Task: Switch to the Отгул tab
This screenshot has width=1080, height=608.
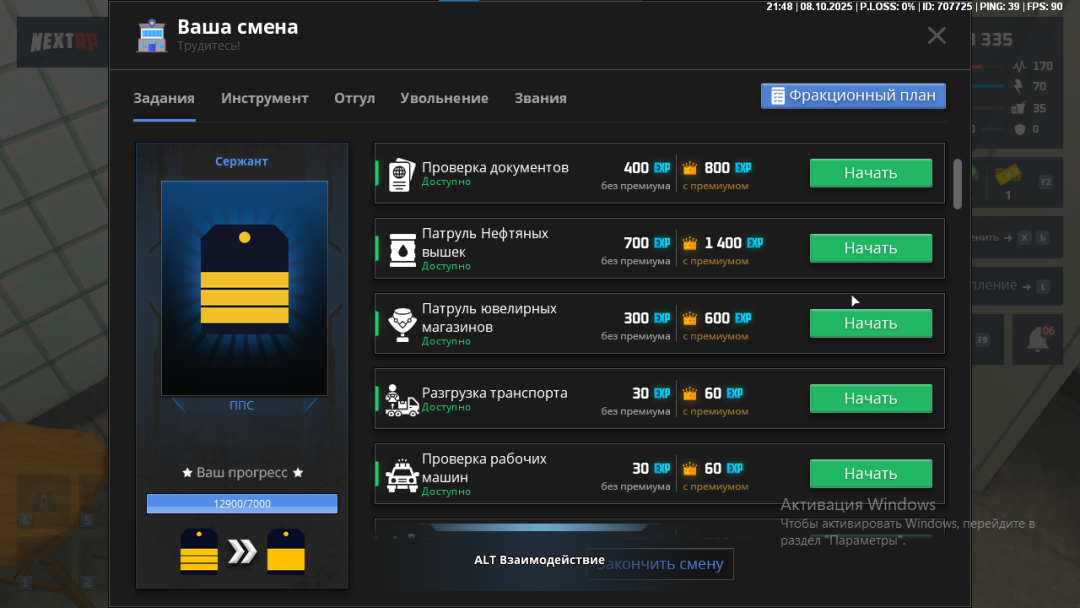Action: [x=354, y=98]
